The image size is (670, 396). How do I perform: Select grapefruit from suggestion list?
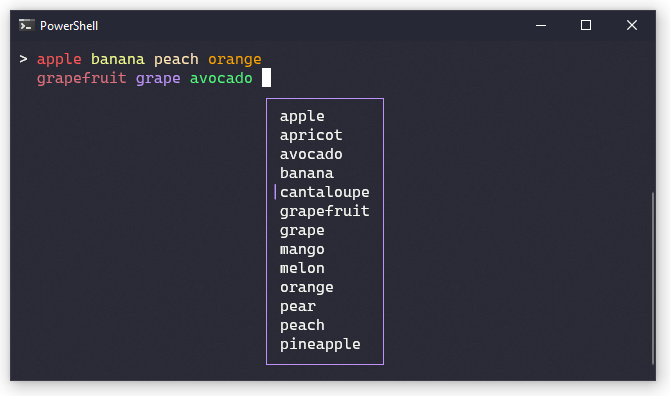325,211
